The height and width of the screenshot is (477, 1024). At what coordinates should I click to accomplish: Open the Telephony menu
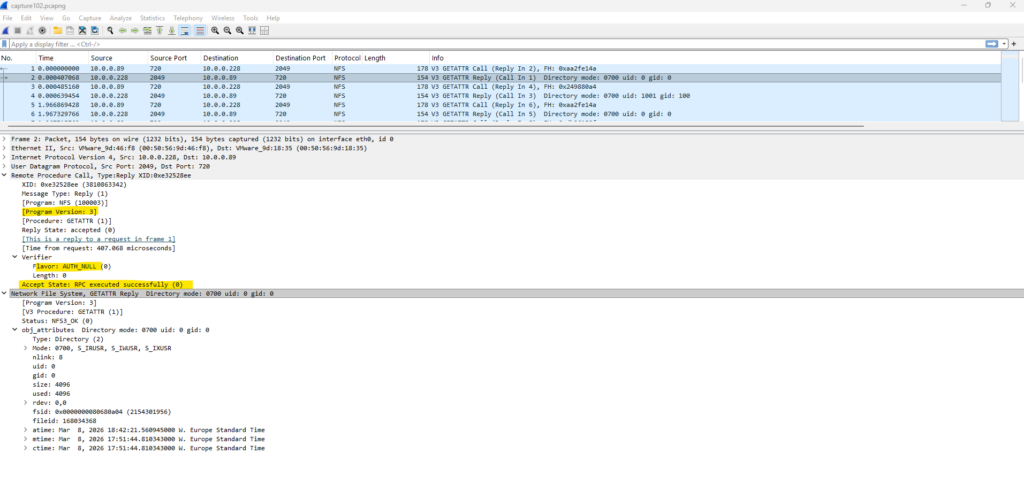(188, 18)
